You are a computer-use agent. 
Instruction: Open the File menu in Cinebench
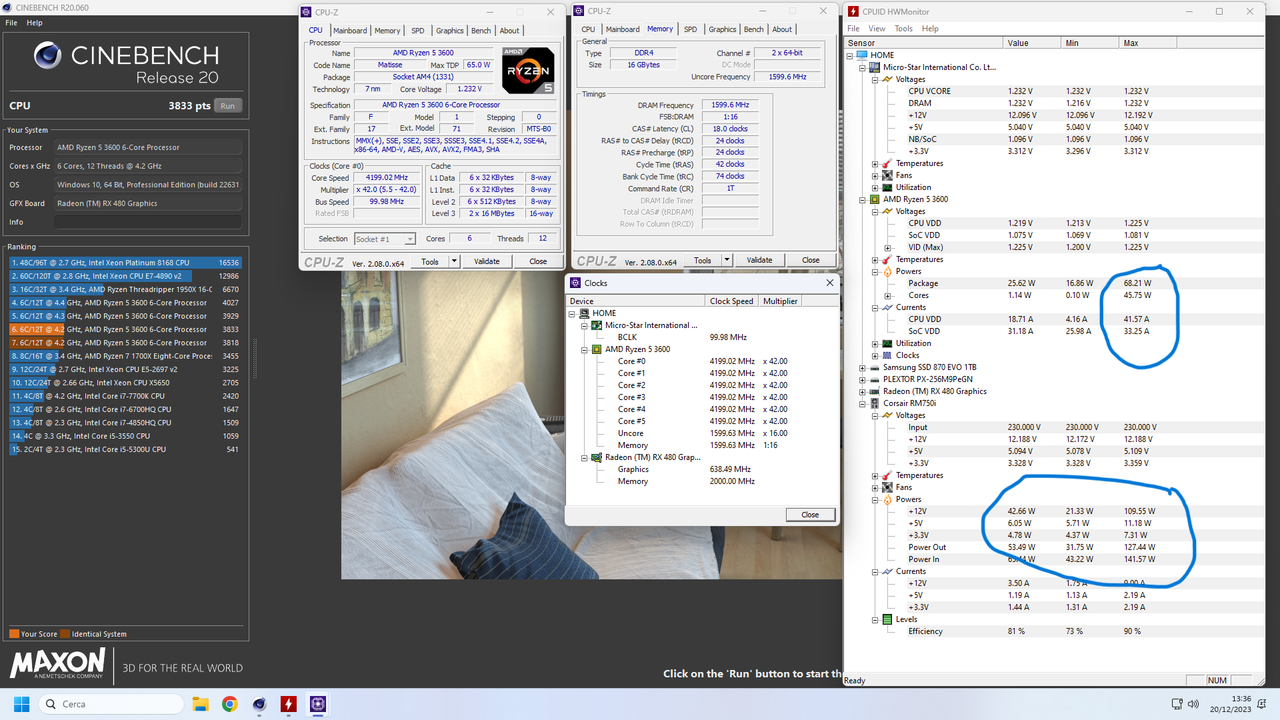click(9, 22)
